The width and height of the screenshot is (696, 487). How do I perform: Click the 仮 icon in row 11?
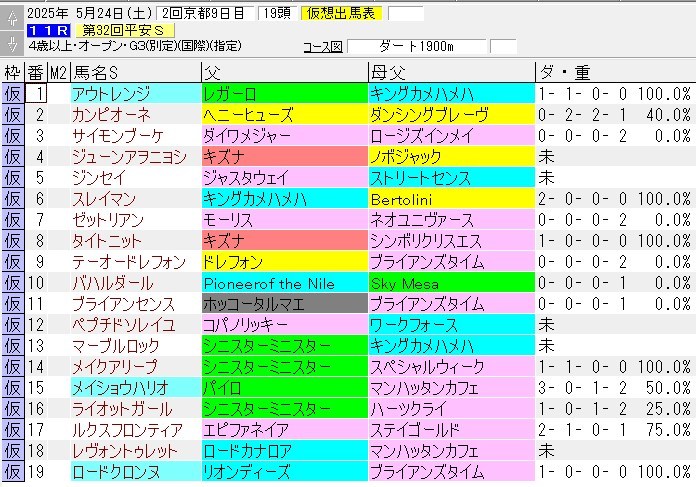13,304
